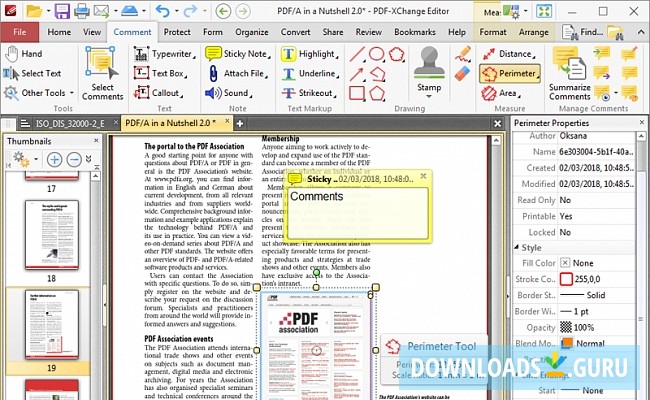Select the Highlight markup tool
The width and height of the screenshot is (650, 400).
310,54
